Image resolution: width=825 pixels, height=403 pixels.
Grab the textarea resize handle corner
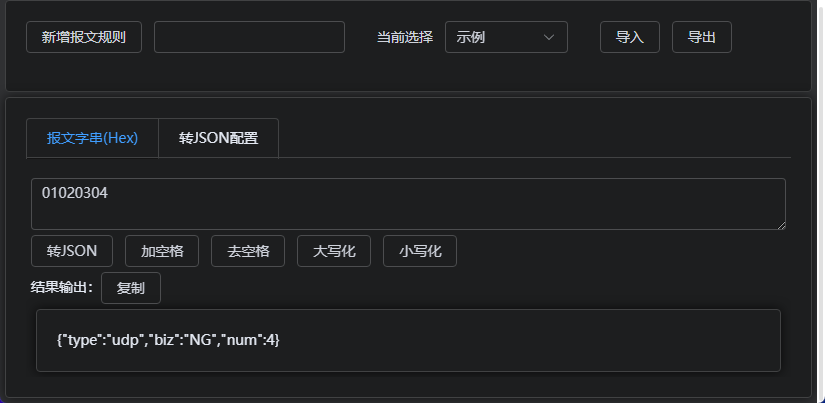point(781,225)
